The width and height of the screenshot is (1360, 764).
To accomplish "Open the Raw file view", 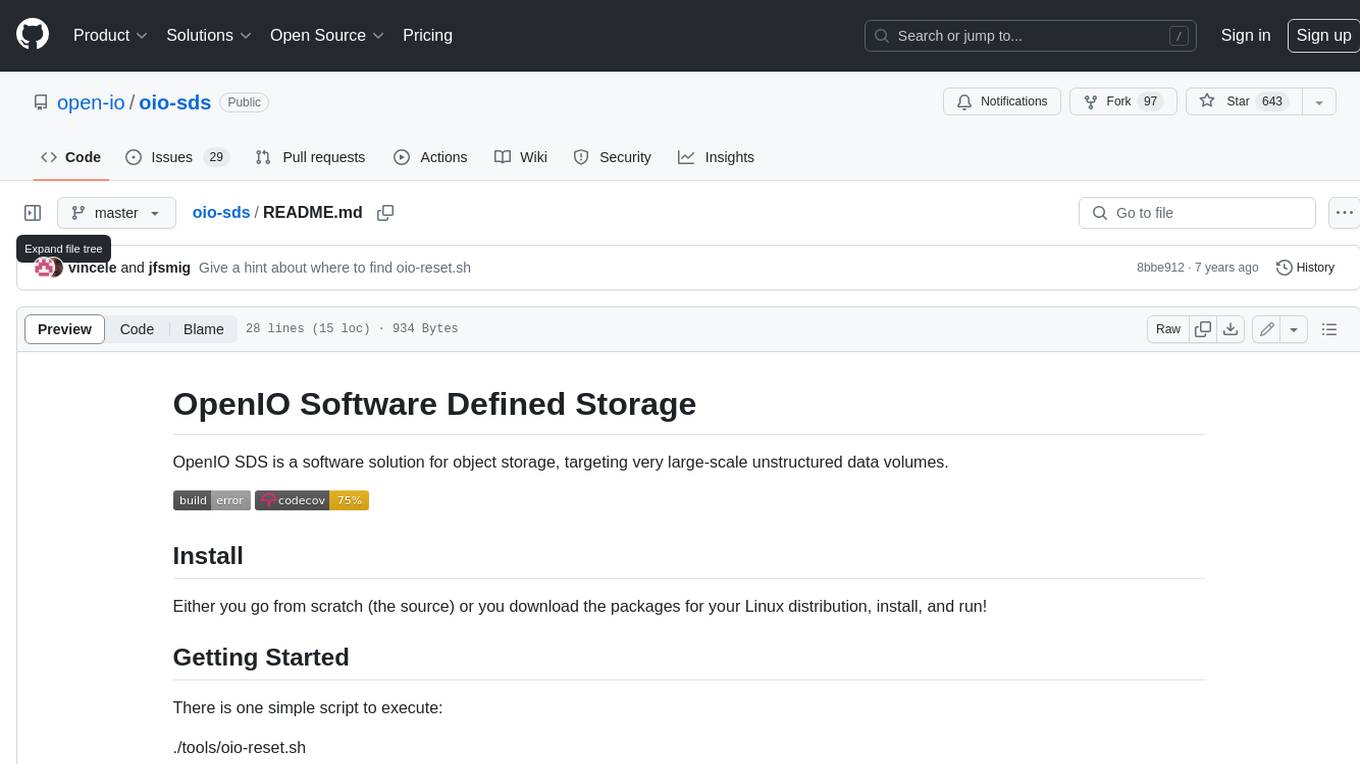I will coord(1168,329).
